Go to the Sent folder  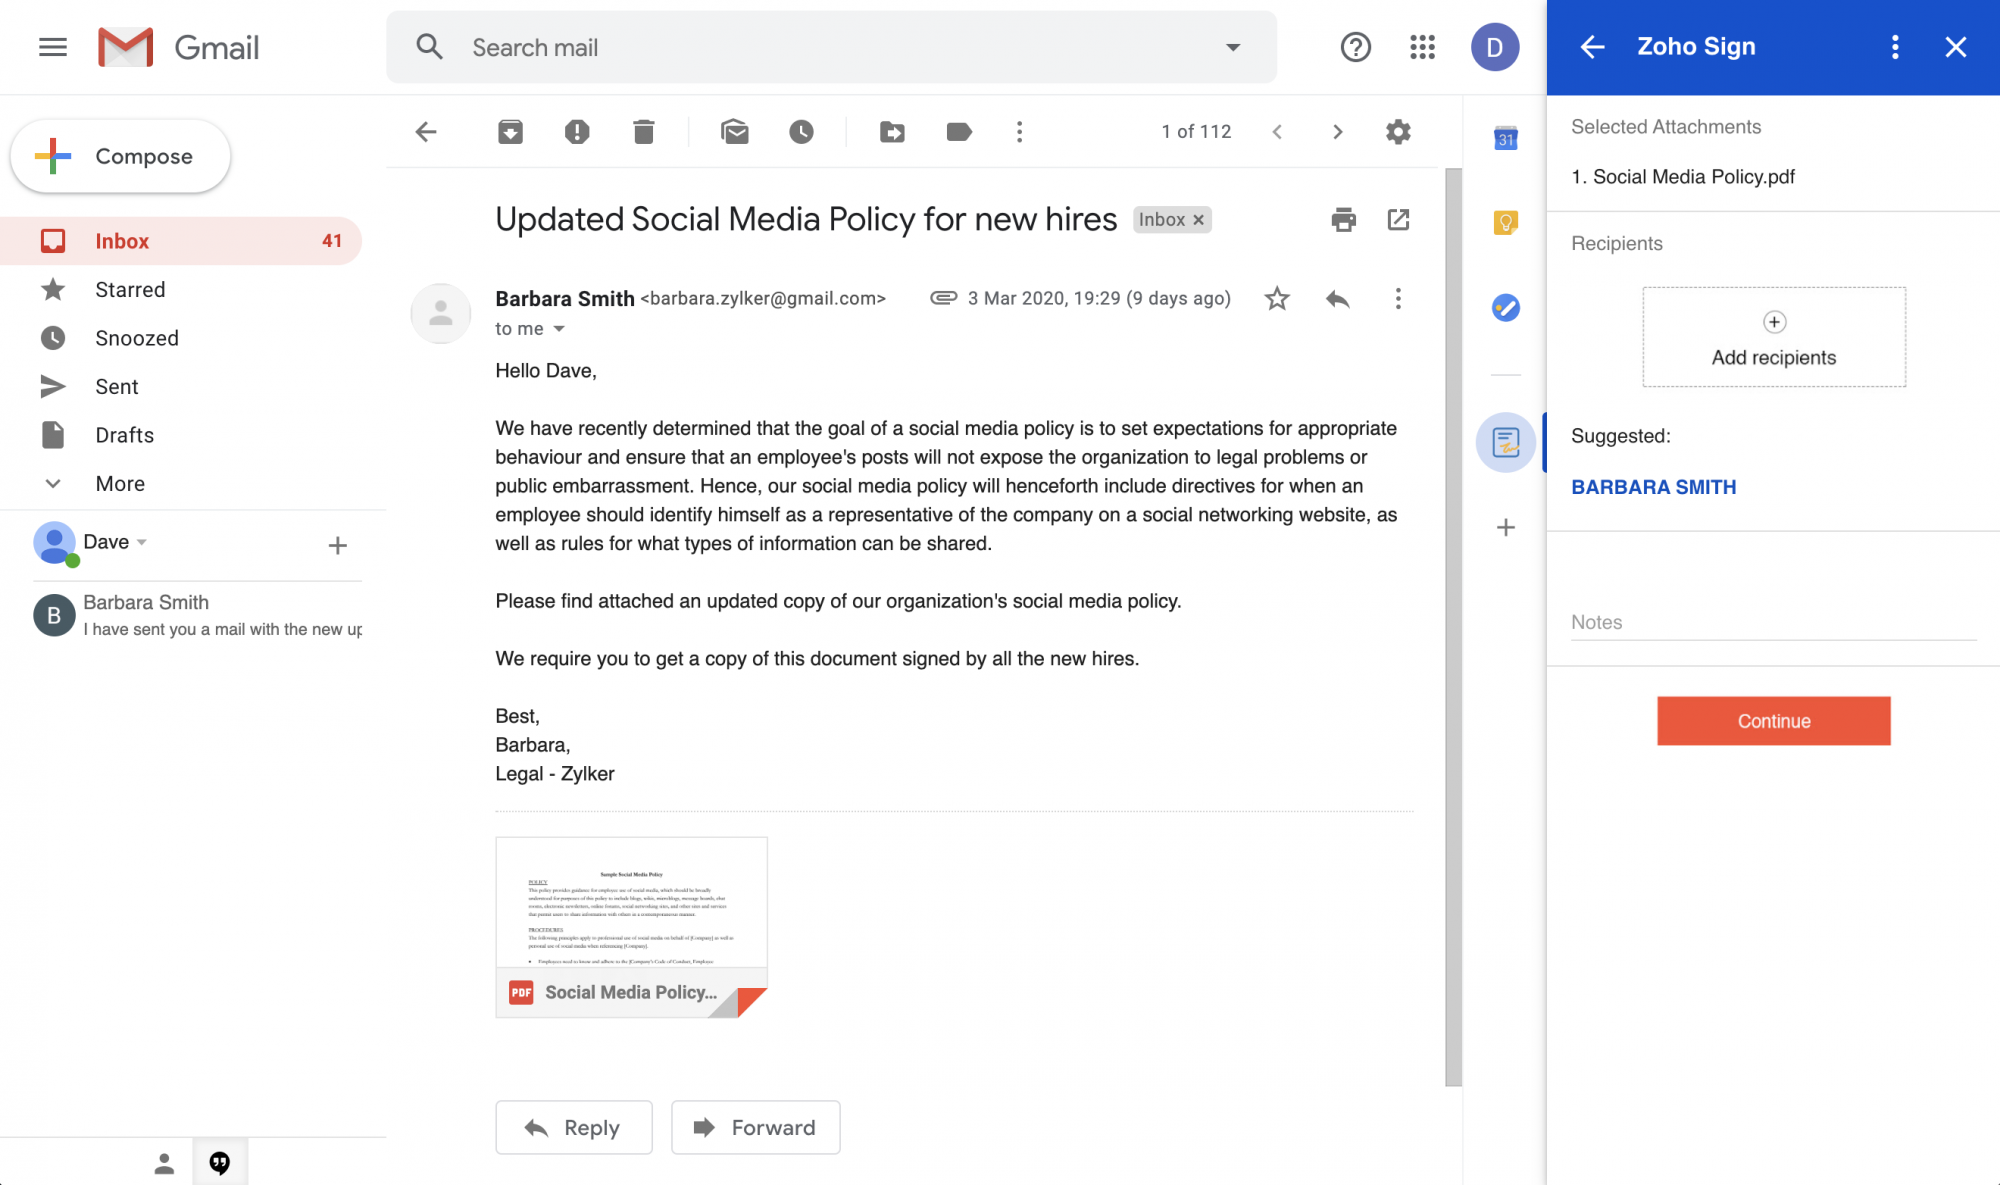pyautogui.click(x=116, y=387)
